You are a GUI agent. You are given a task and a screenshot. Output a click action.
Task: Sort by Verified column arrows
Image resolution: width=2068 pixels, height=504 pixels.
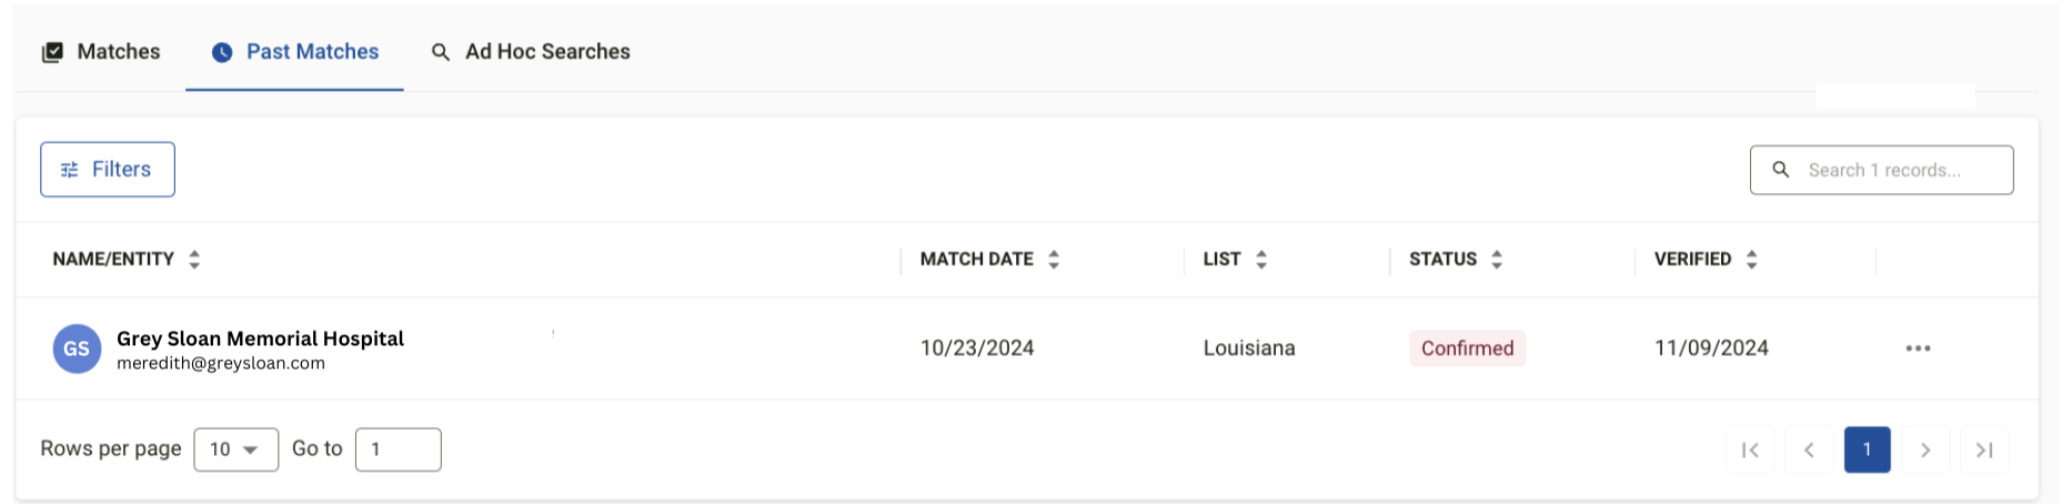(x=1752, y=259)
